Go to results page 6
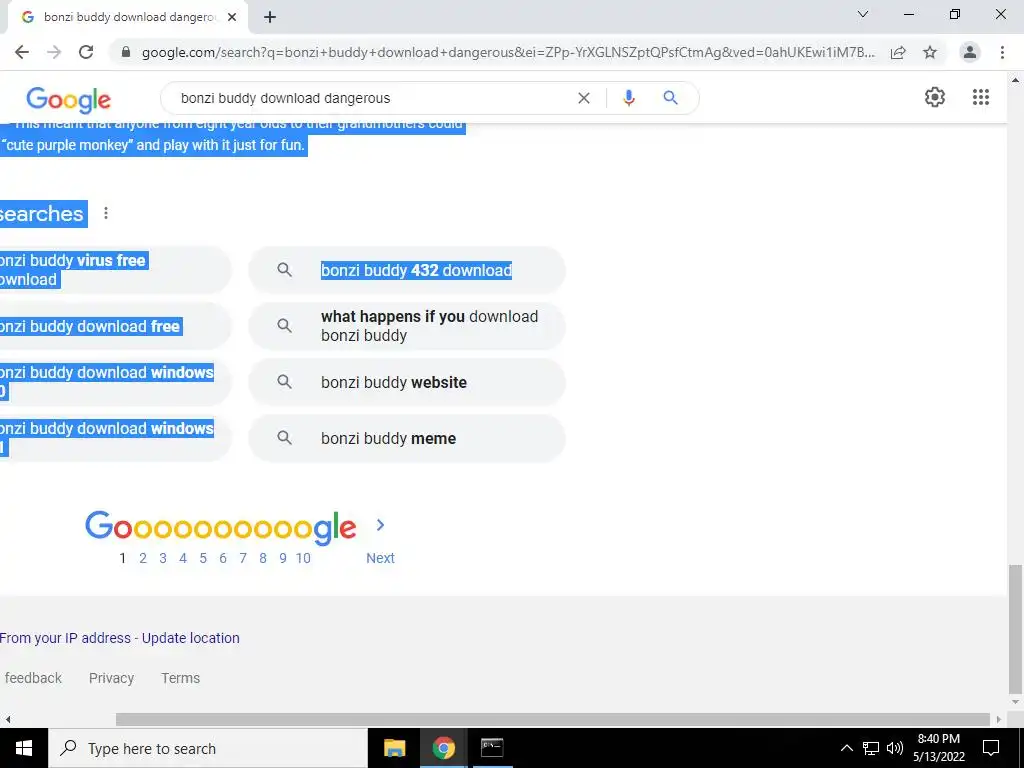The height and width of the screenshot is (768, 1024). 223,558
